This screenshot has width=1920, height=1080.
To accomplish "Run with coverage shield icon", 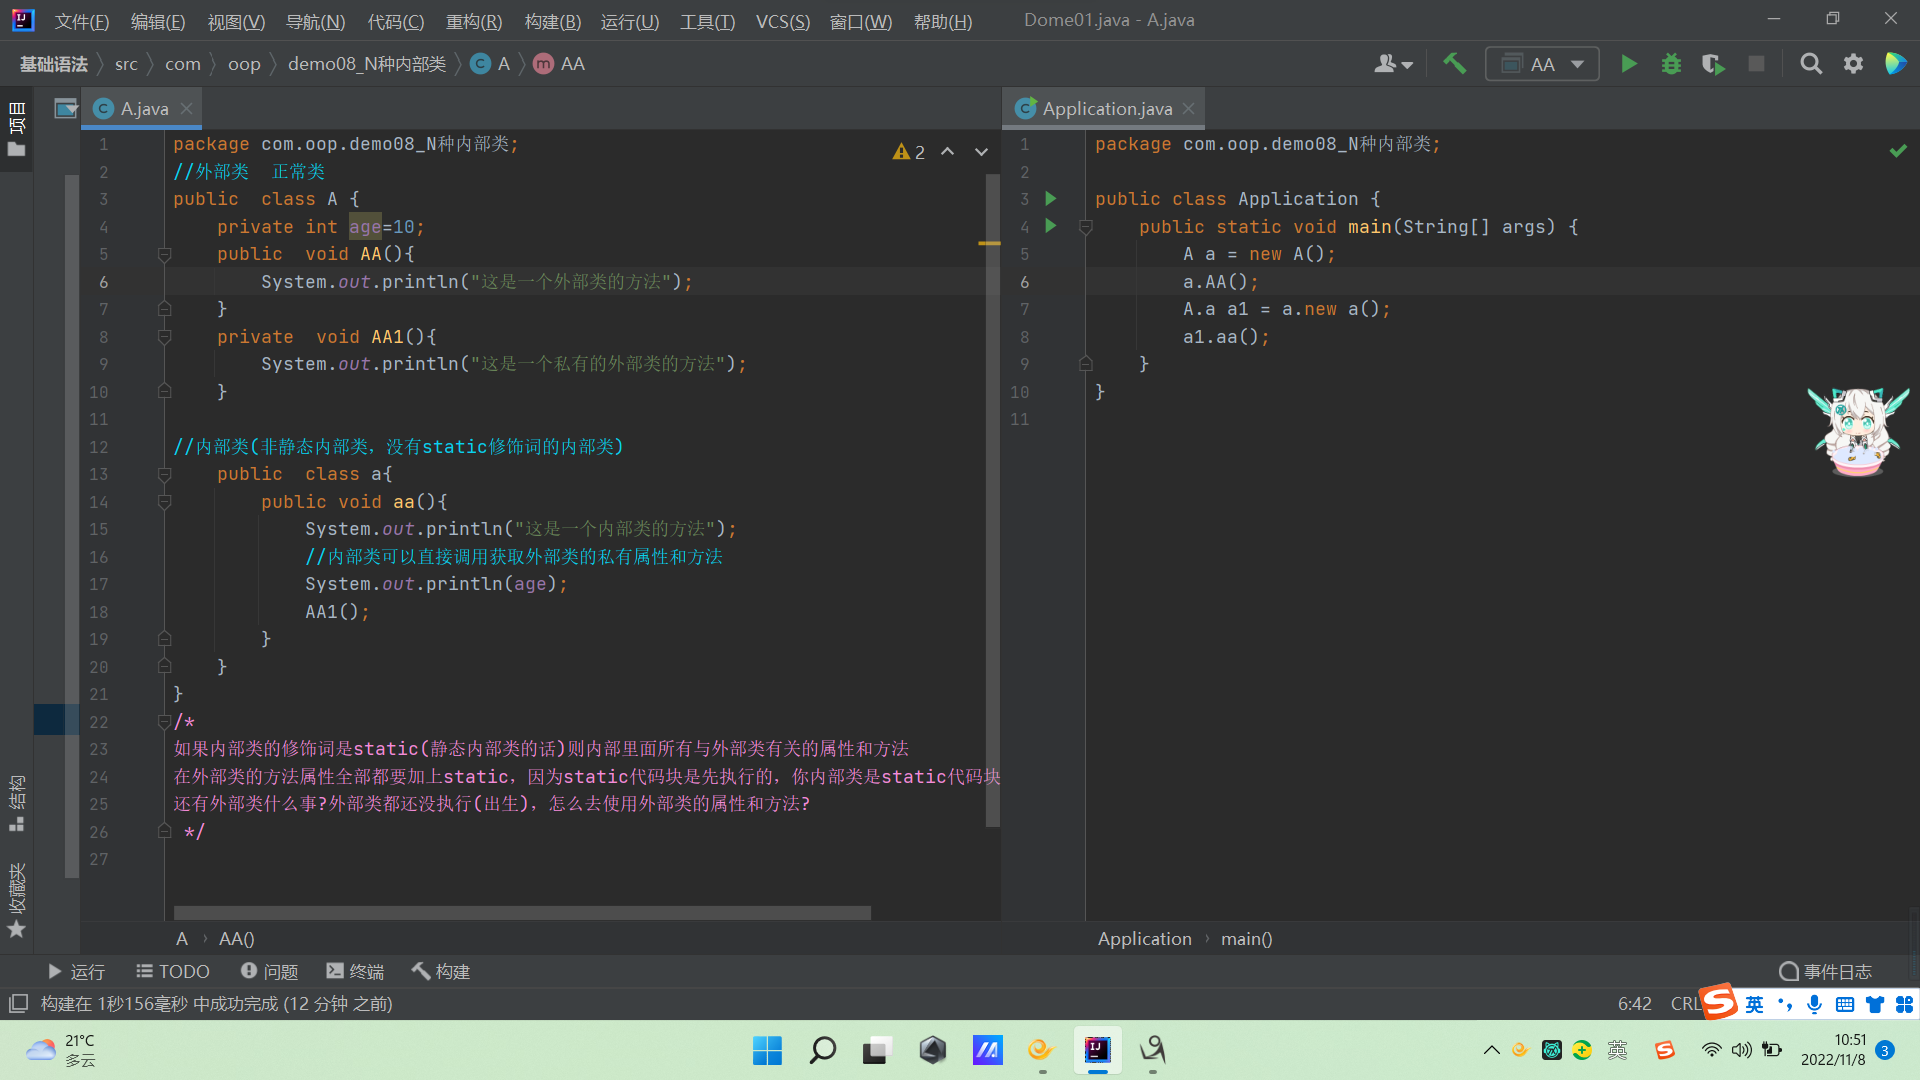I will 1713,64.
